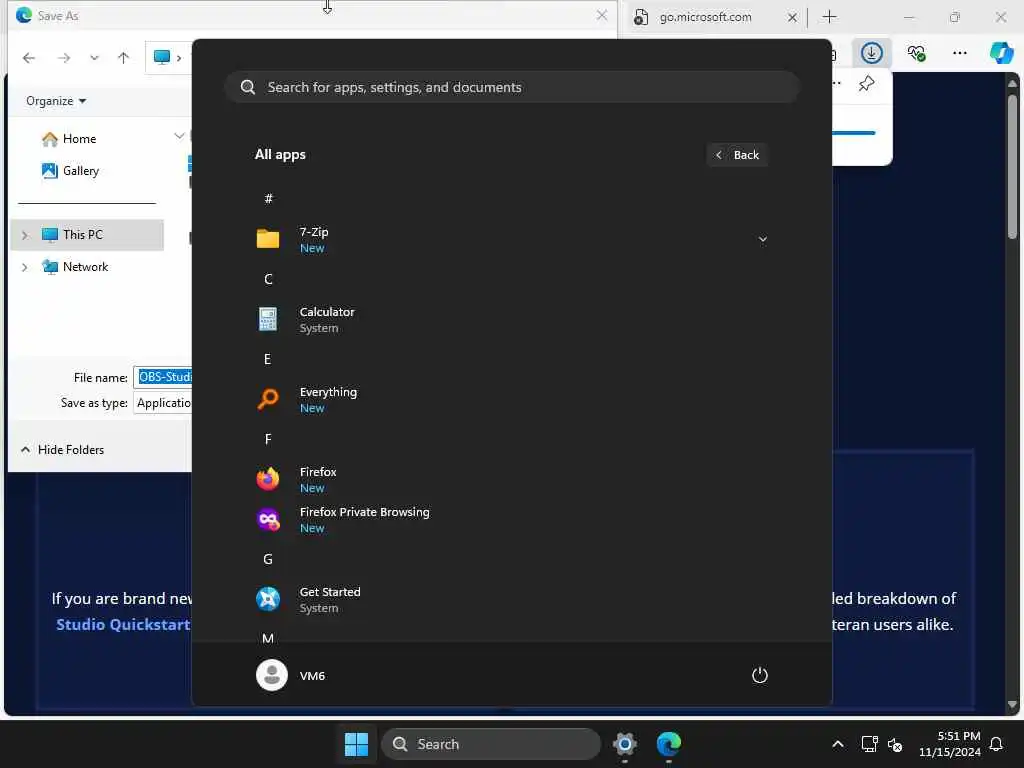Open the Organize dropdown menu
This screenshot has width=1024, height=768.
coord(56,101)
